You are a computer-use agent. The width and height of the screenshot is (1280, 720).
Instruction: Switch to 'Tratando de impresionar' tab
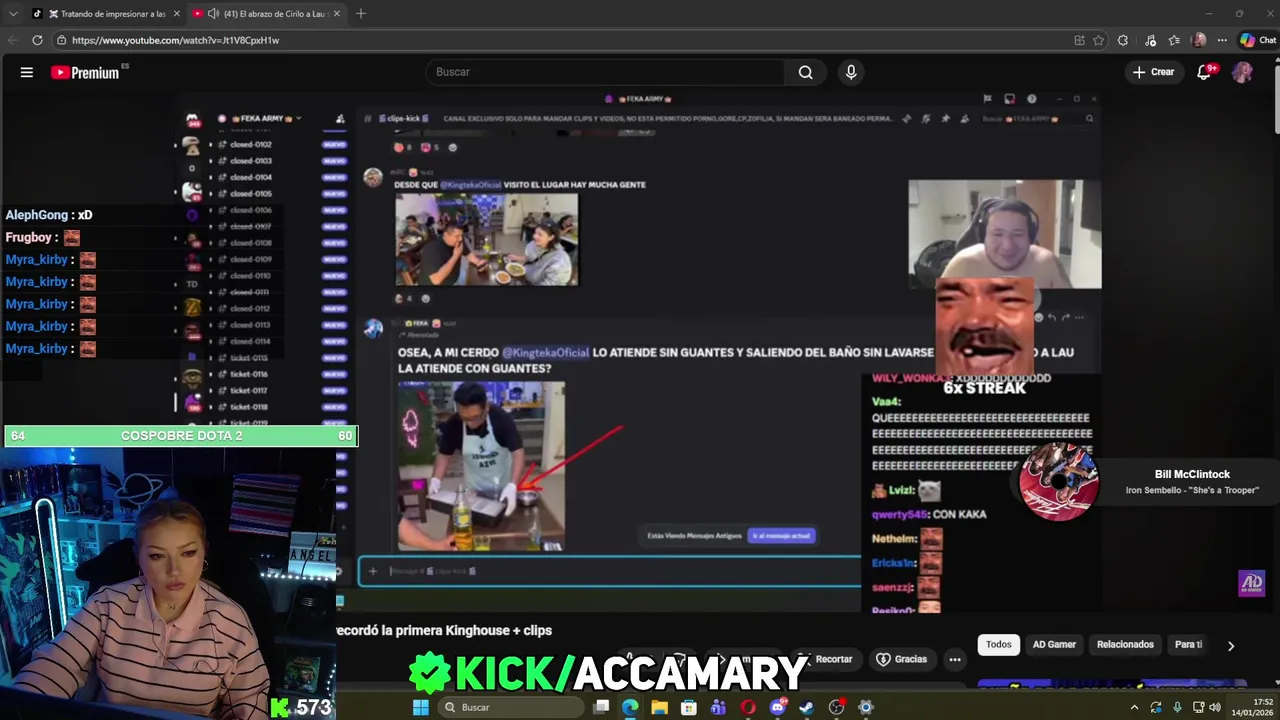point(106,14)
